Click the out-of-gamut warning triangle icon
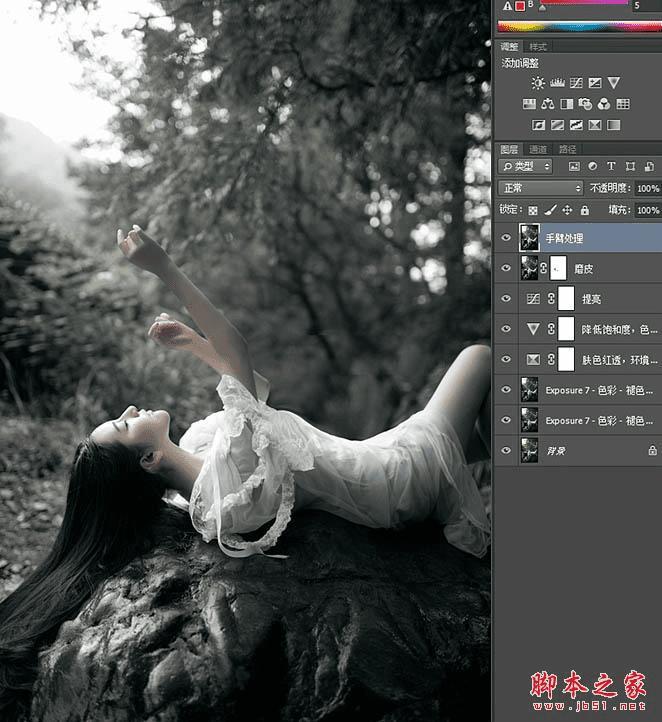 (507, 6)
